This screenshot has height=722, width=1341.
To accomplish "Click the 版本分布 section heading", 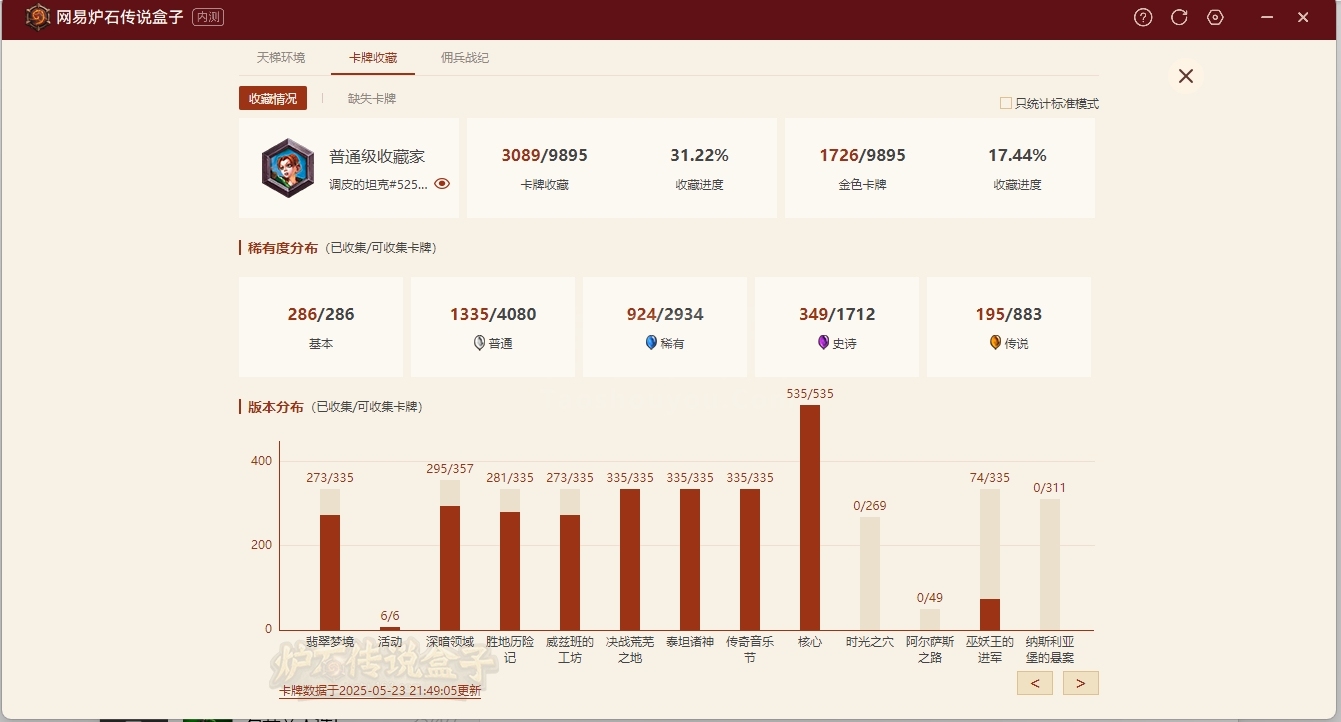I will (276, 407).
